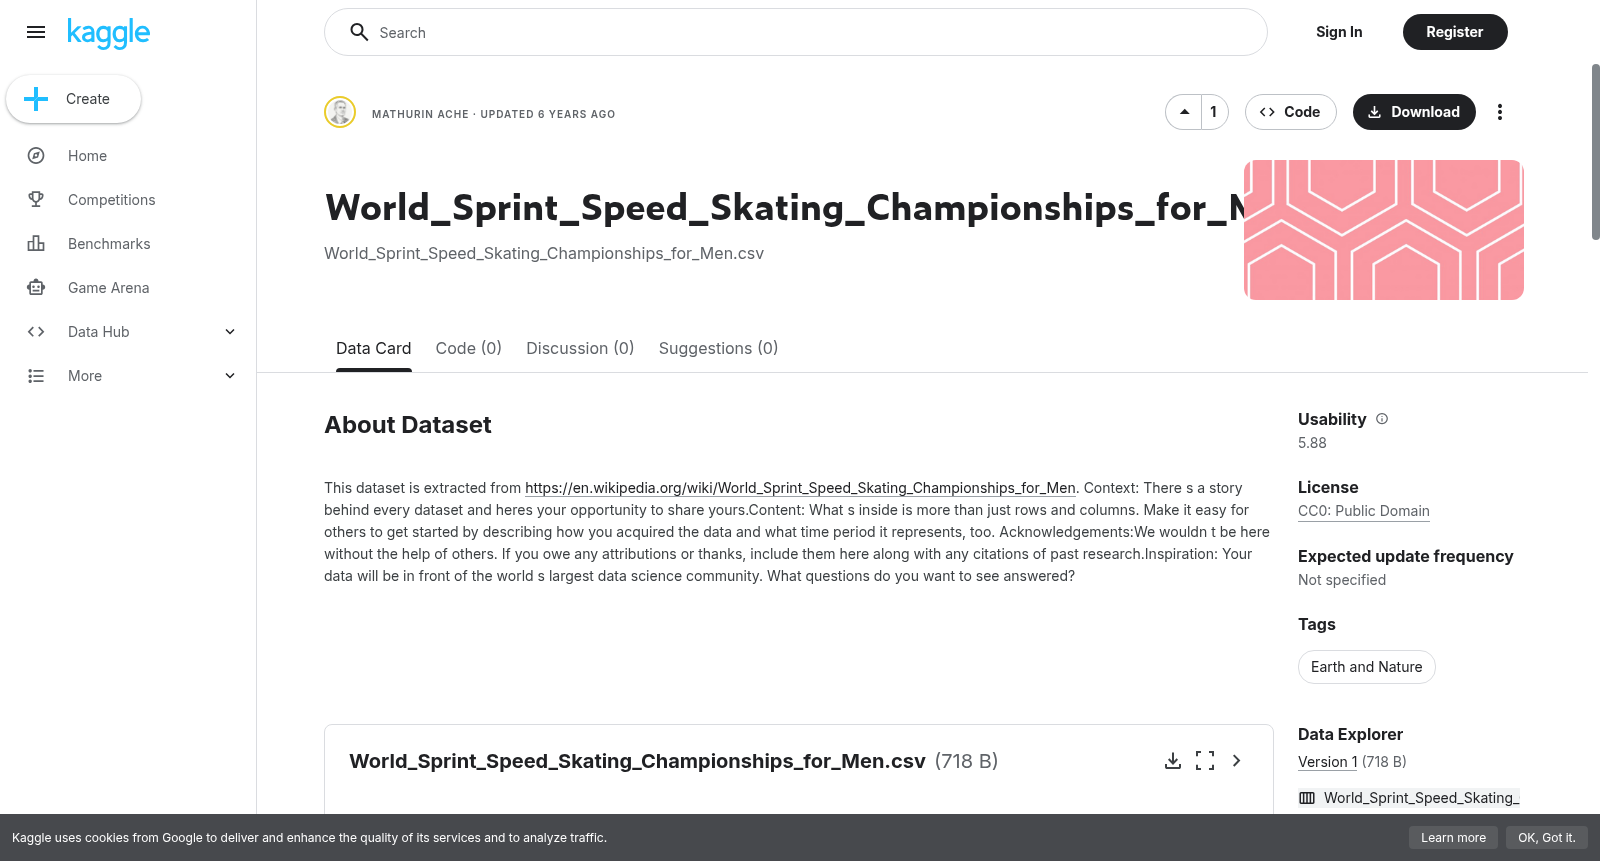
Task: Expand the CSV panel with right chevron
Action: coord(1237,761)
